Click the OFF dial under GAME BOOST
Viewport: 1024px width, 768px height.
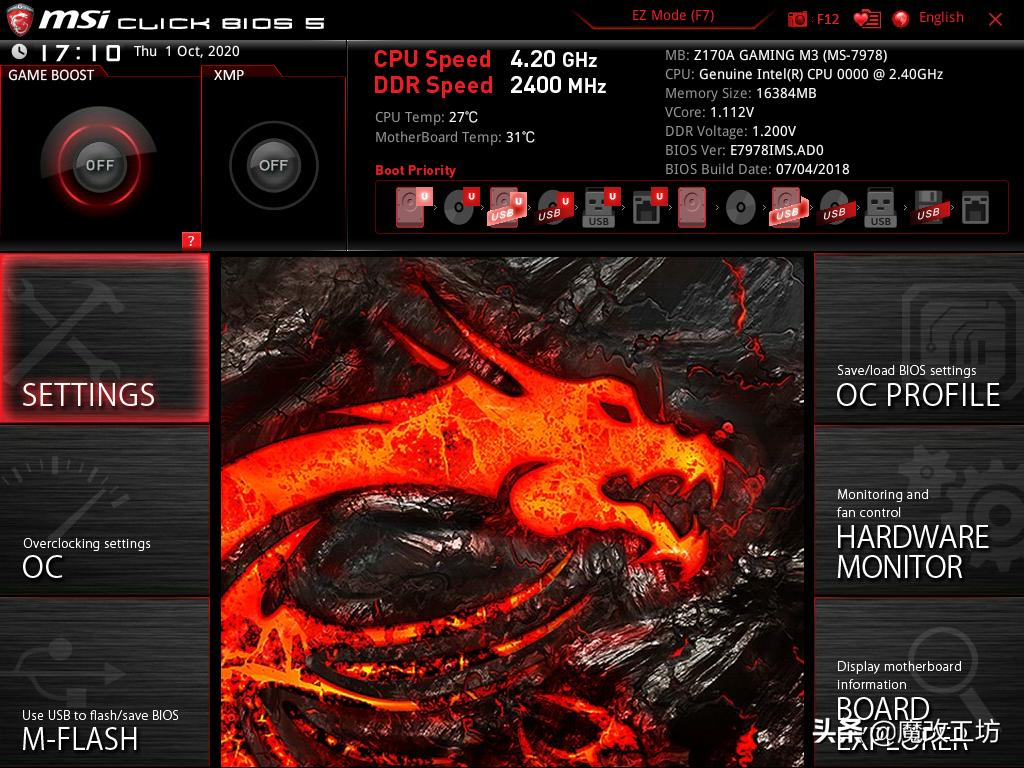(100, 165)
